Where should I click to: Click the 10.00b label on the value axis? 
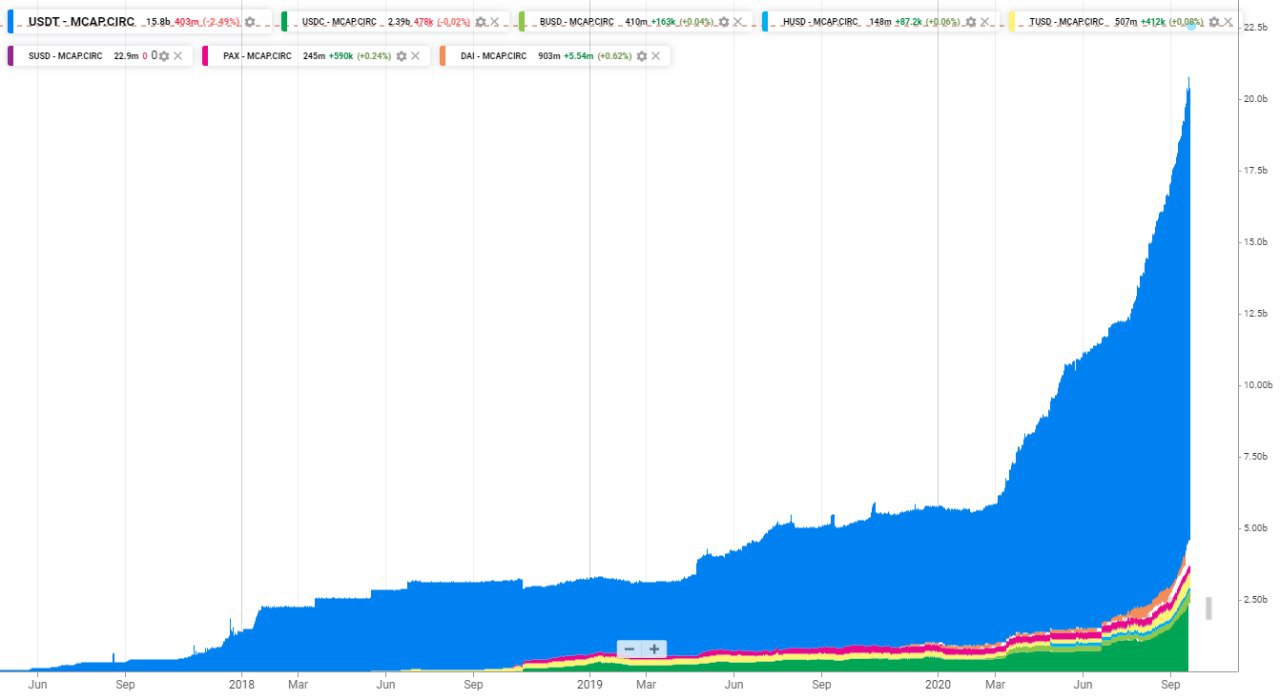(1257, 385)
